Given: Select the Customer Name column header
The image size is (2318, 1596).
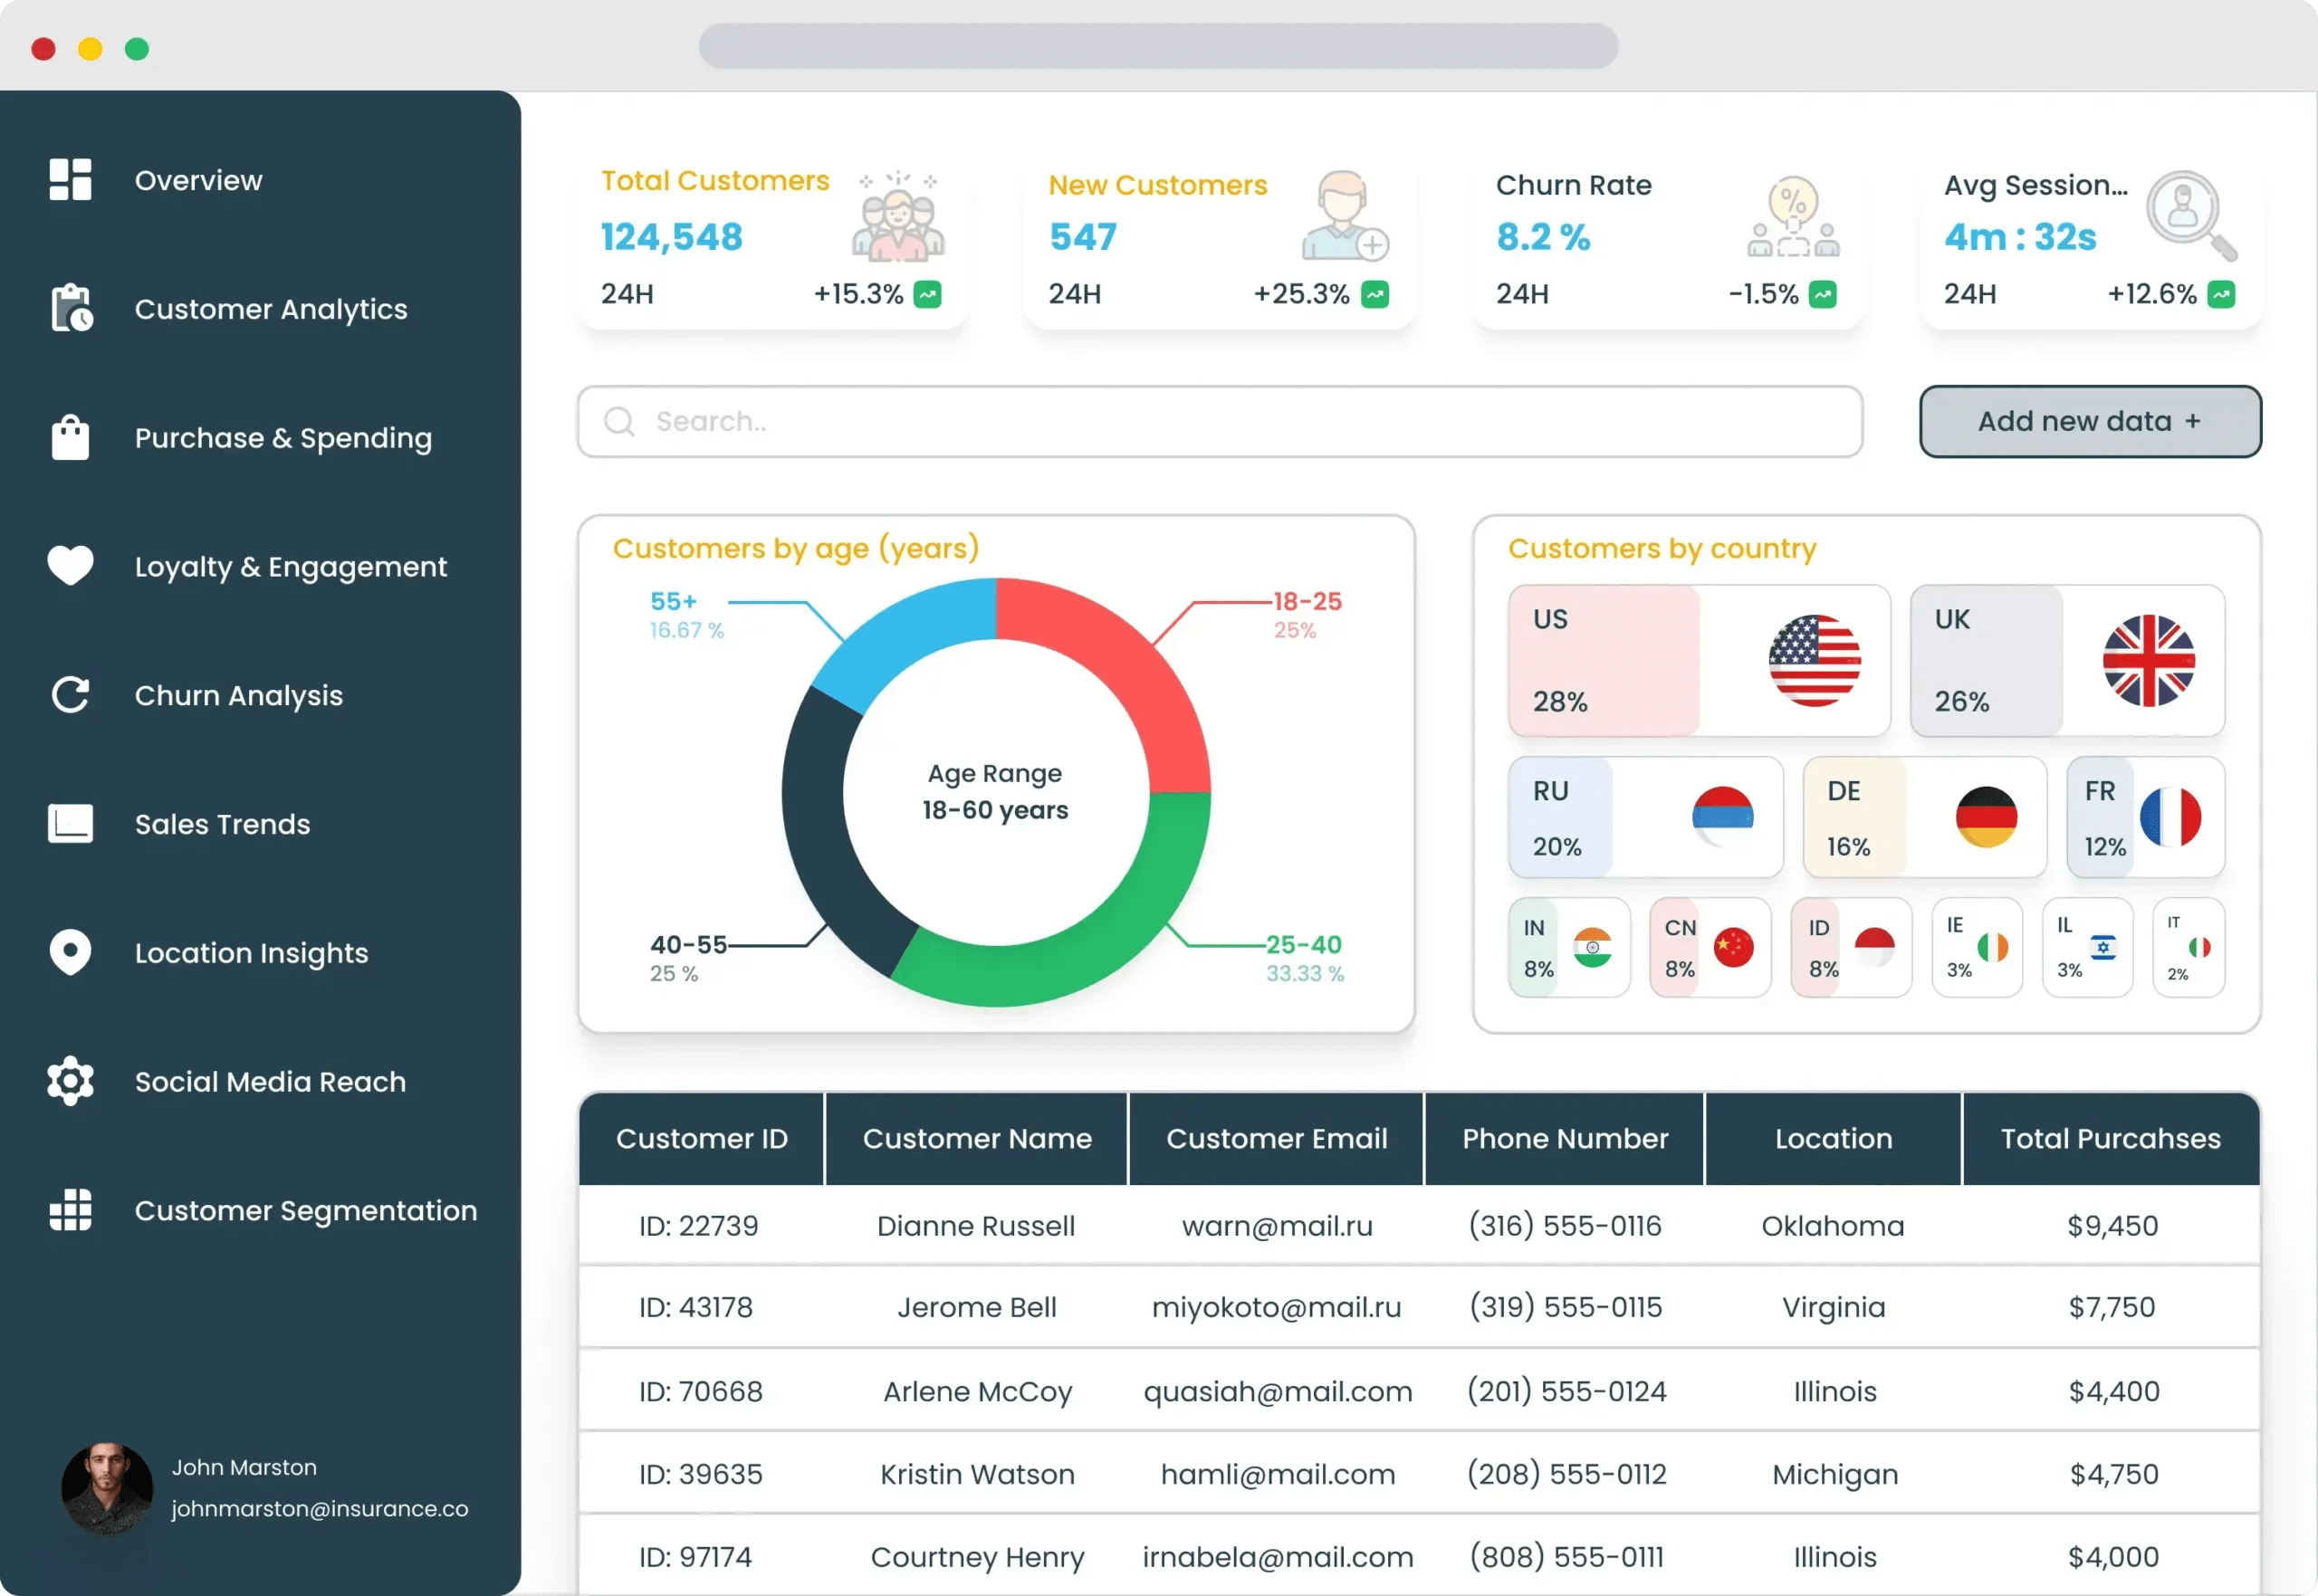Looking at the screenshot, I should [x=977, y=1138].
